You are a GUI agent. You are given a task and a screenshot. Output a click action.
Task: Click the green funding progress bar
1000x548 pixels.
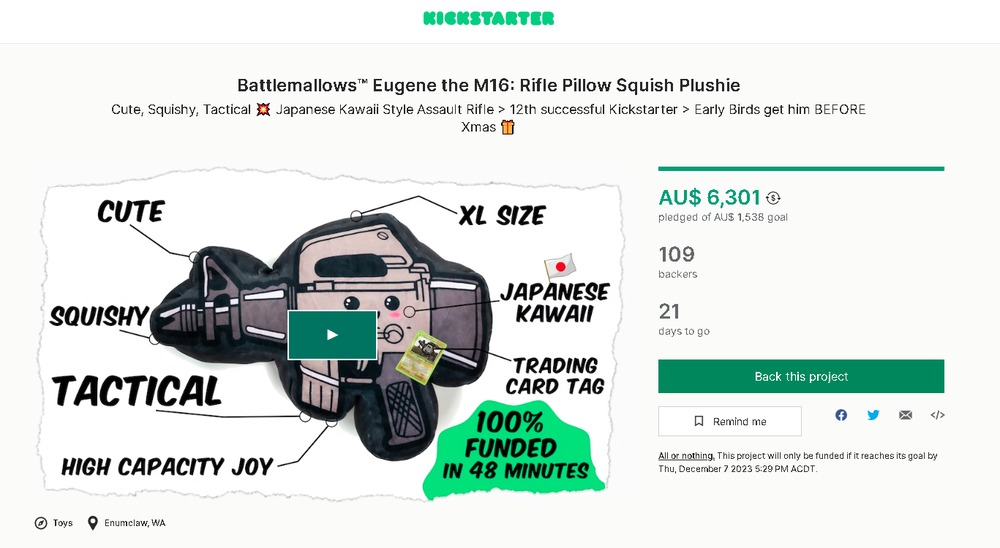(x=801, y=169)
